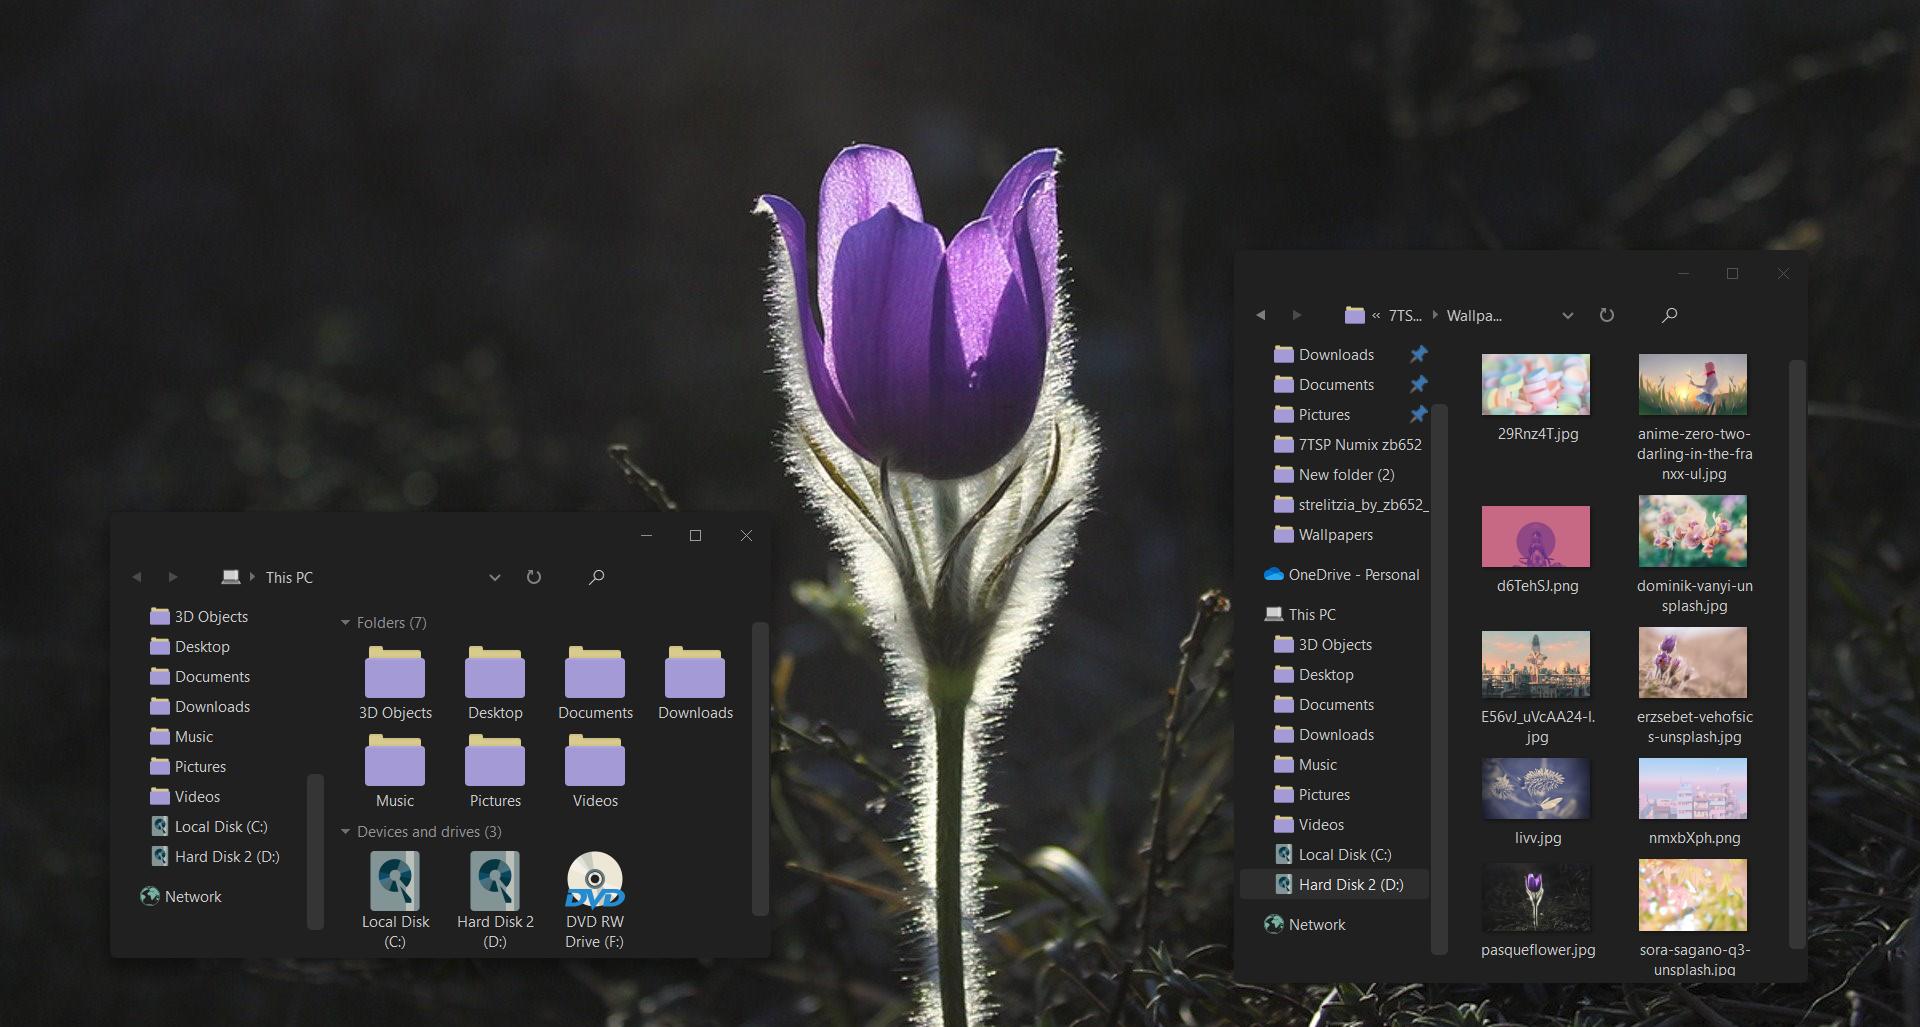The image size is (1920, 1027).
Task: Click the forward arrow in the left window
Action: tap(172, 577)
